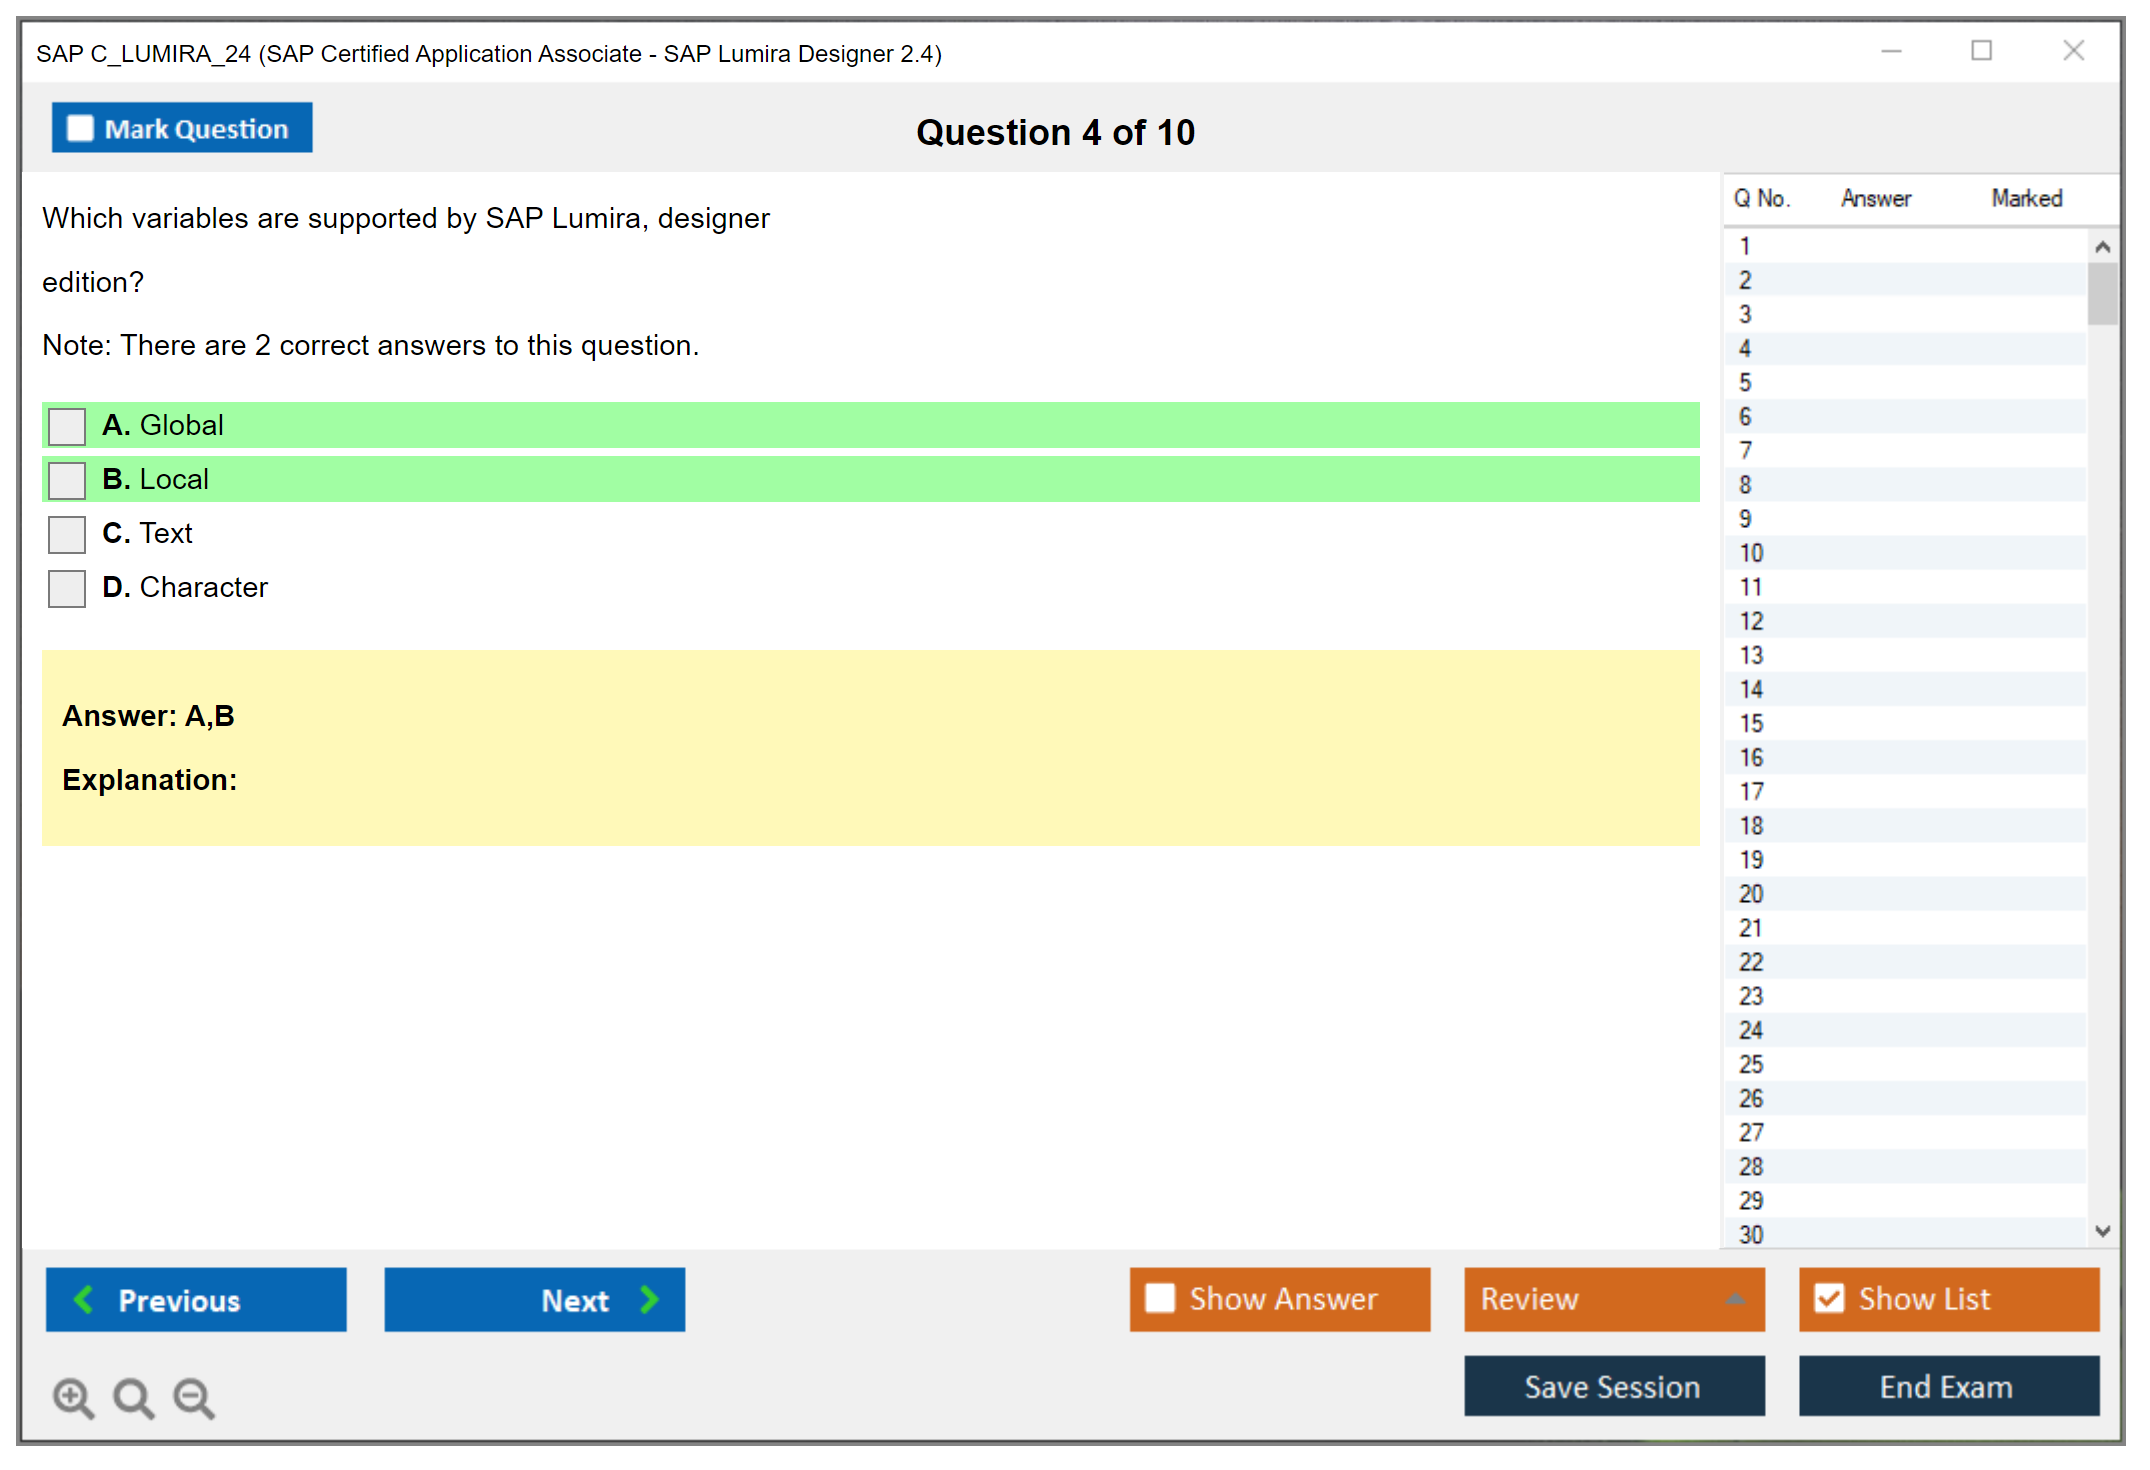Click the zoom in magnifier icon
The image size is (2150, 1470).
pyautogui.click(x=73, y=1397)
